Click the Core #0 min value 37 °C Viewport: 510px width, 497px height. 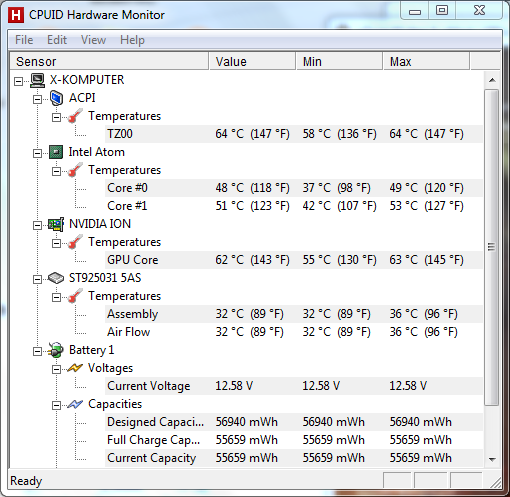pos(336,188)
